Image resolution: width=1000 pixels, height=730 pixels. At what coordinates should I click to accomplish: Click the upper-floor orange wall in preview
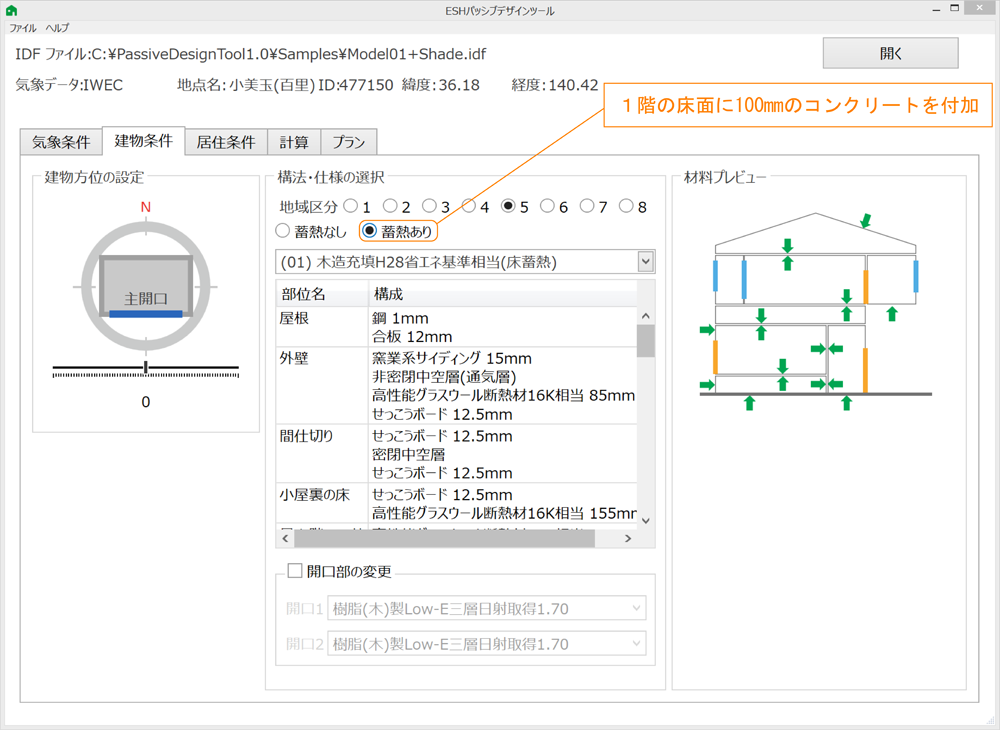pos(866,286)
